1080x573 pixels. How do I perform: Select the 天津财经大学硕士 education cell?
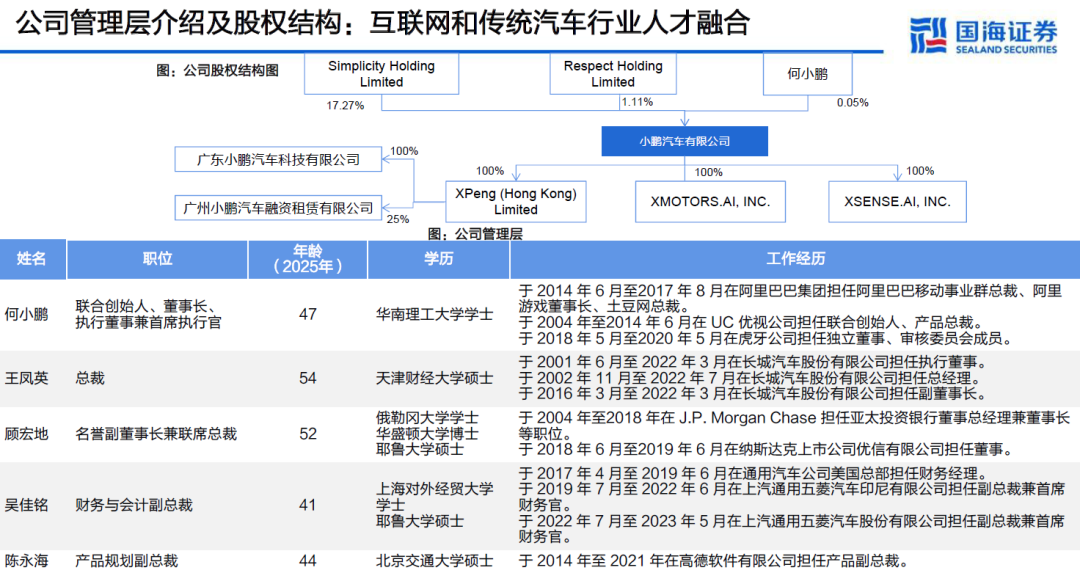click(x=435, y=378)
